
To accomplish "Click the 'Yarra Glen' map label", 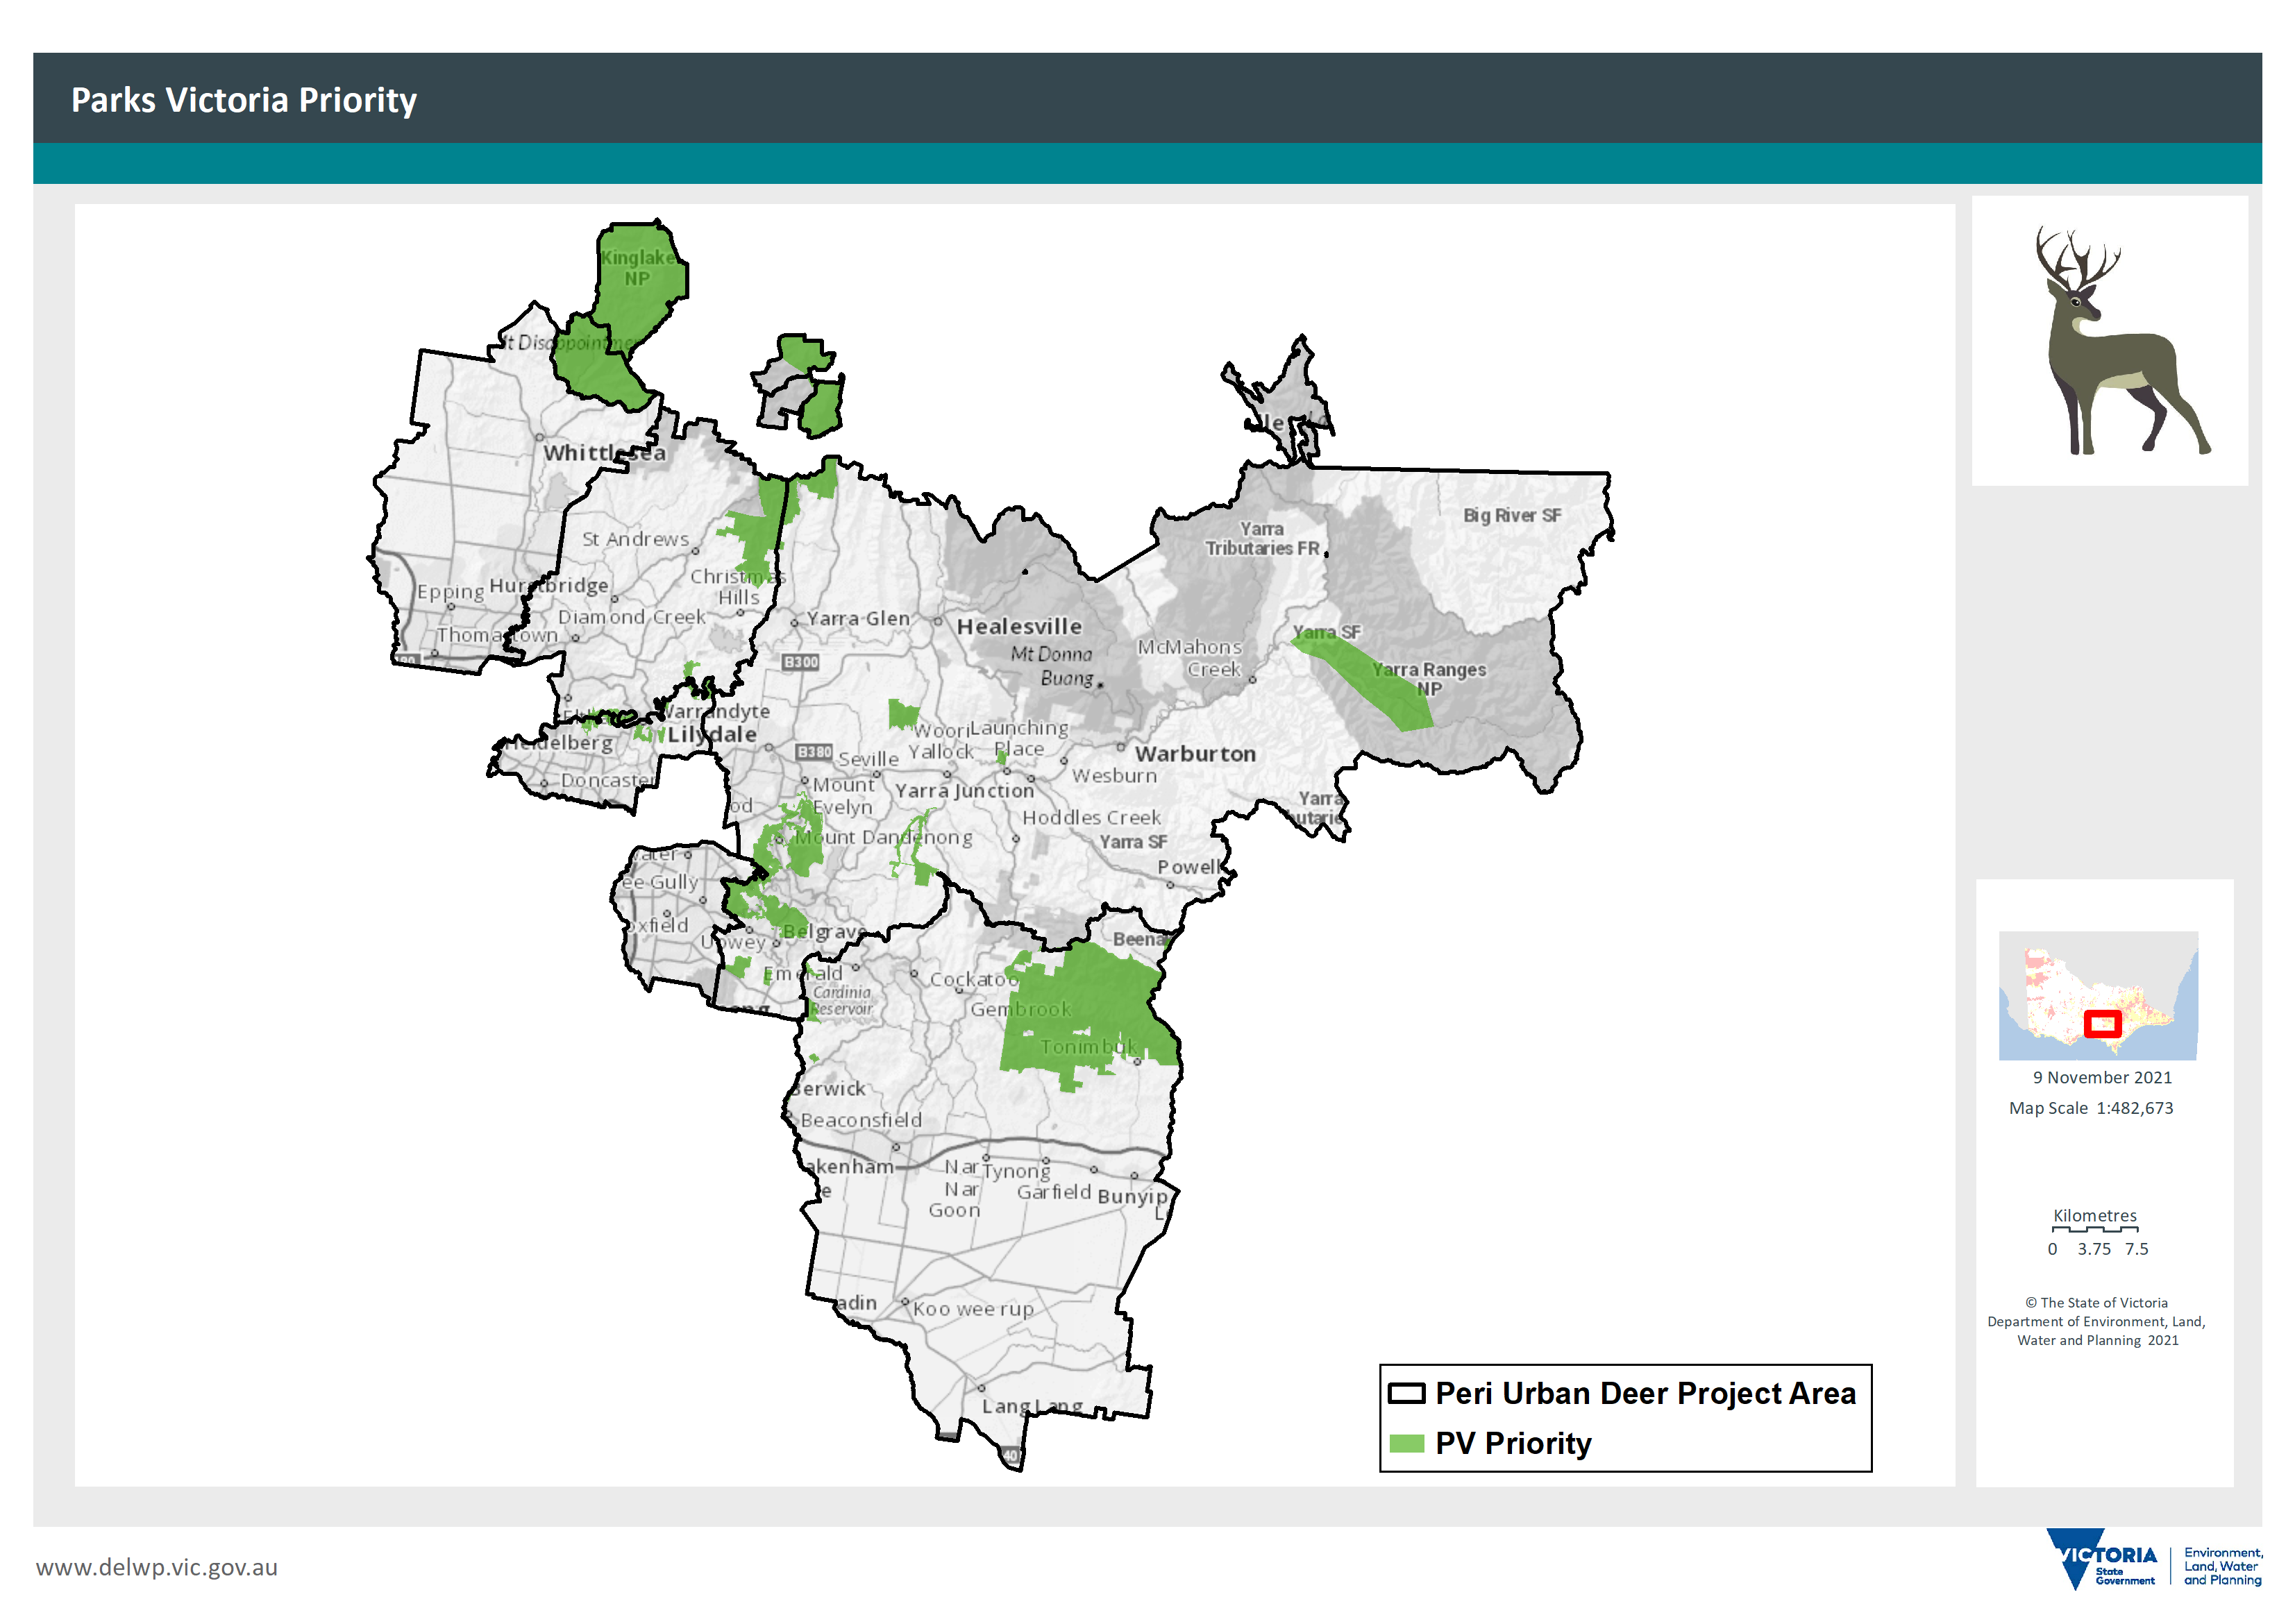I will click(x=858, y=619).
